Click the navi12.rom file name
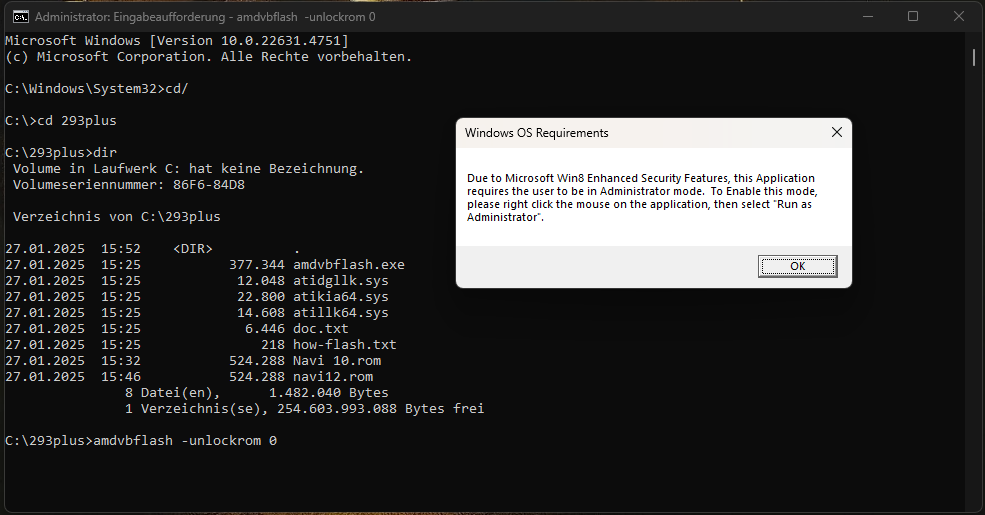The height and width of the screenshot is (515, 985). [x=333, y=377]
